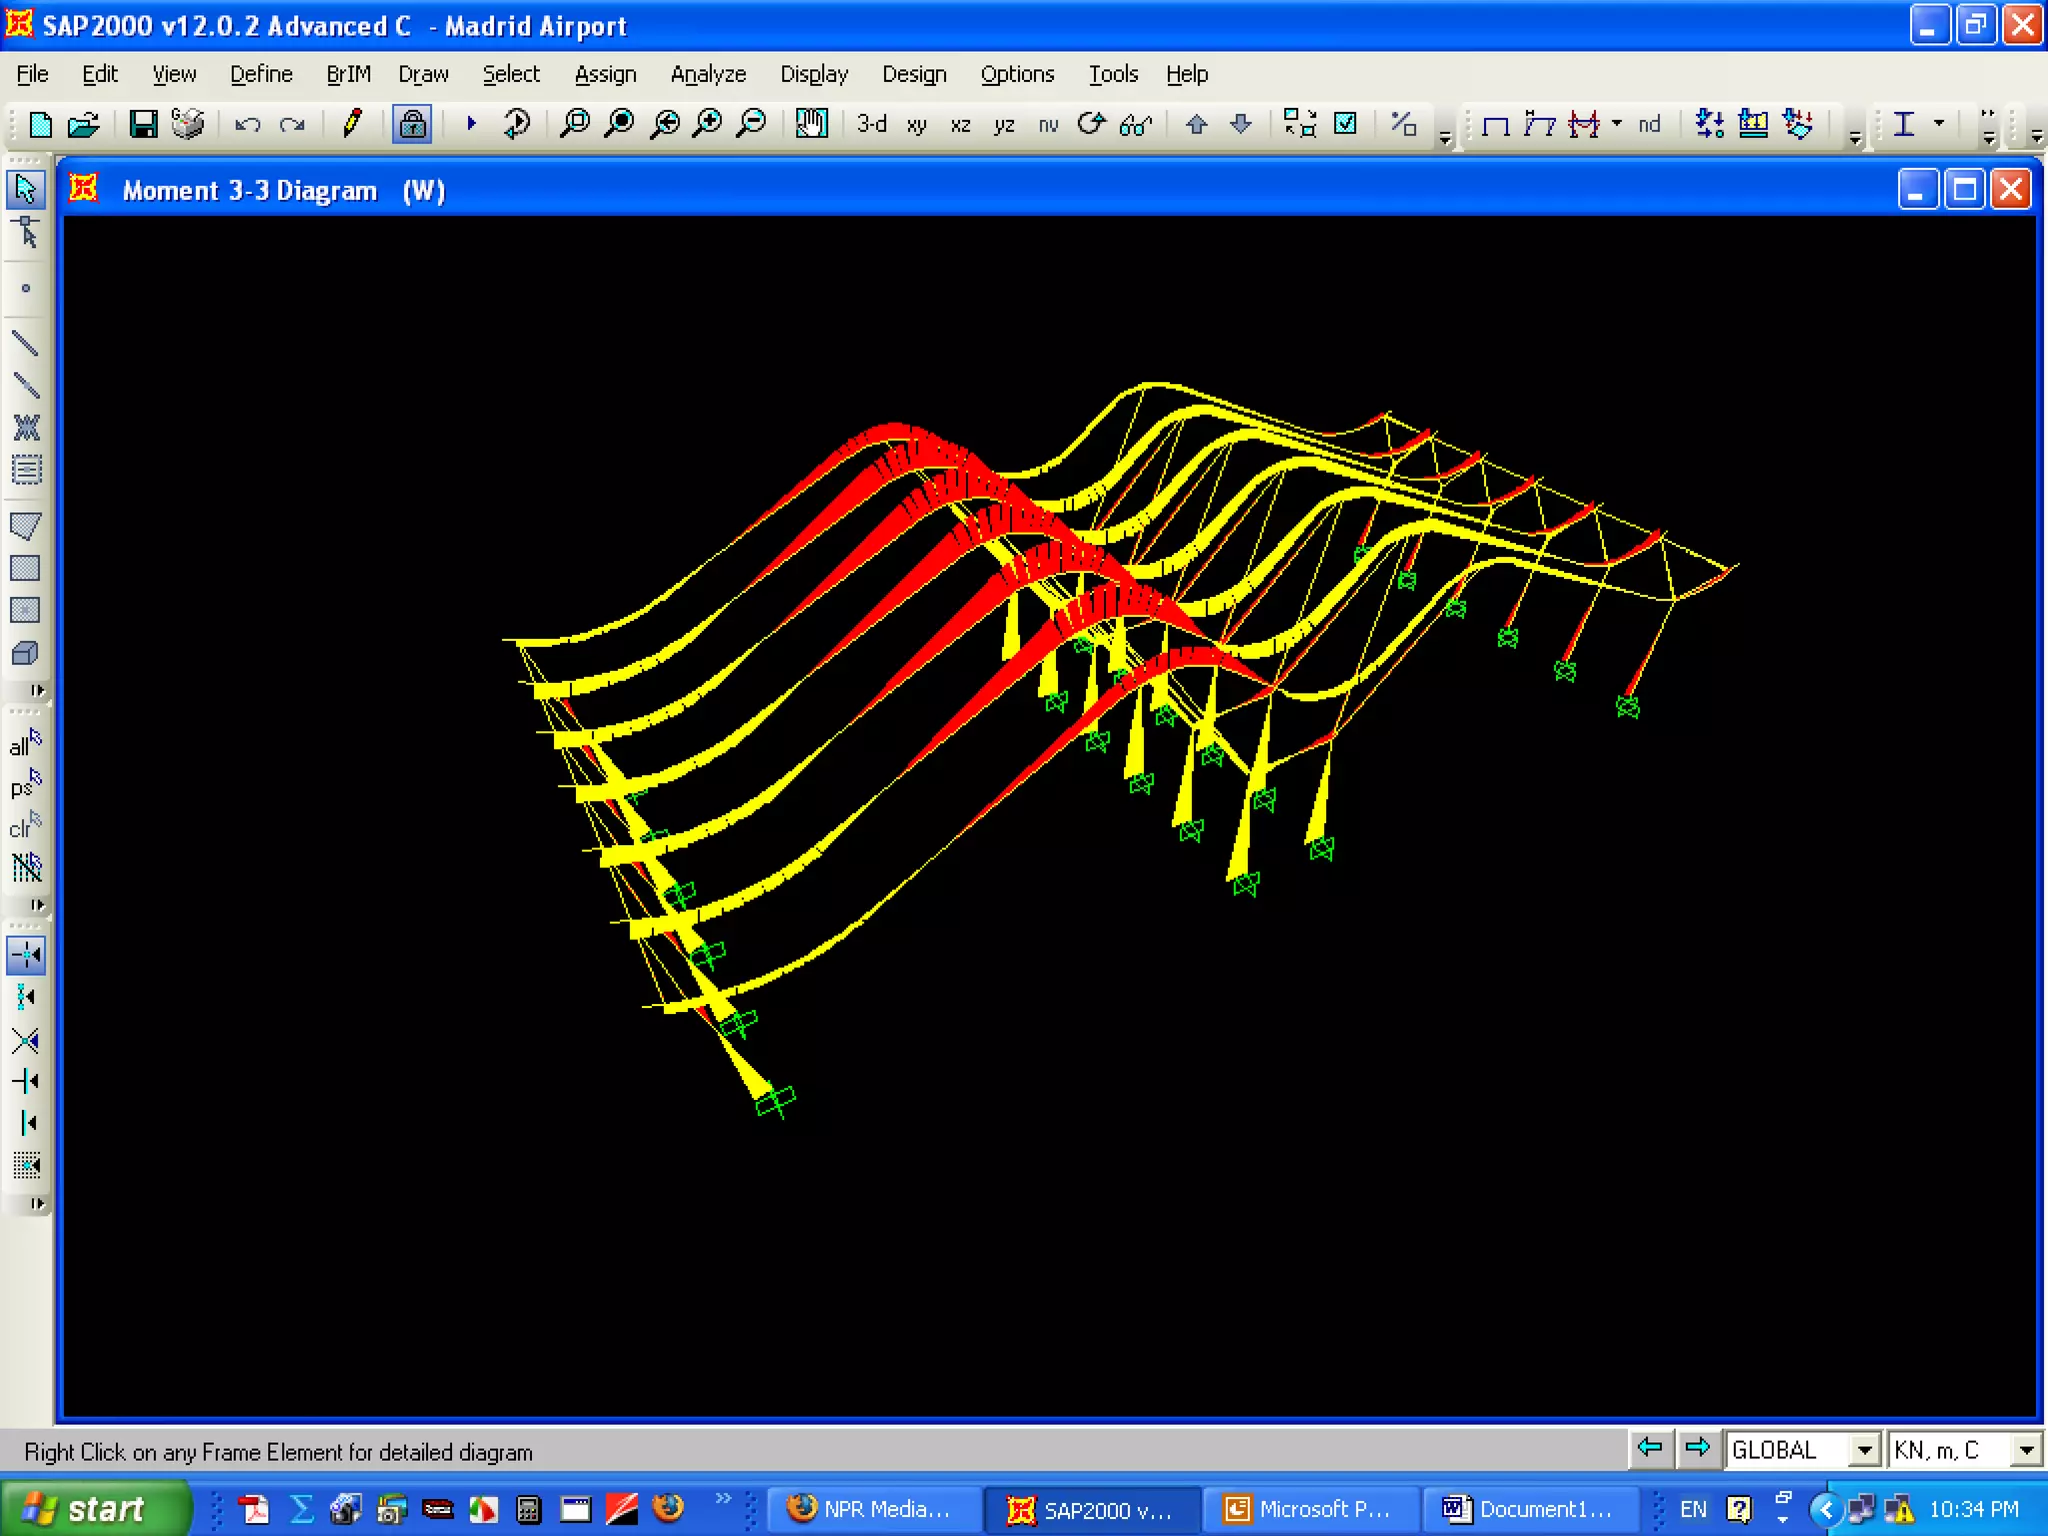
Task: Select the Pan hand tool
Action: [x=811, y=124]
